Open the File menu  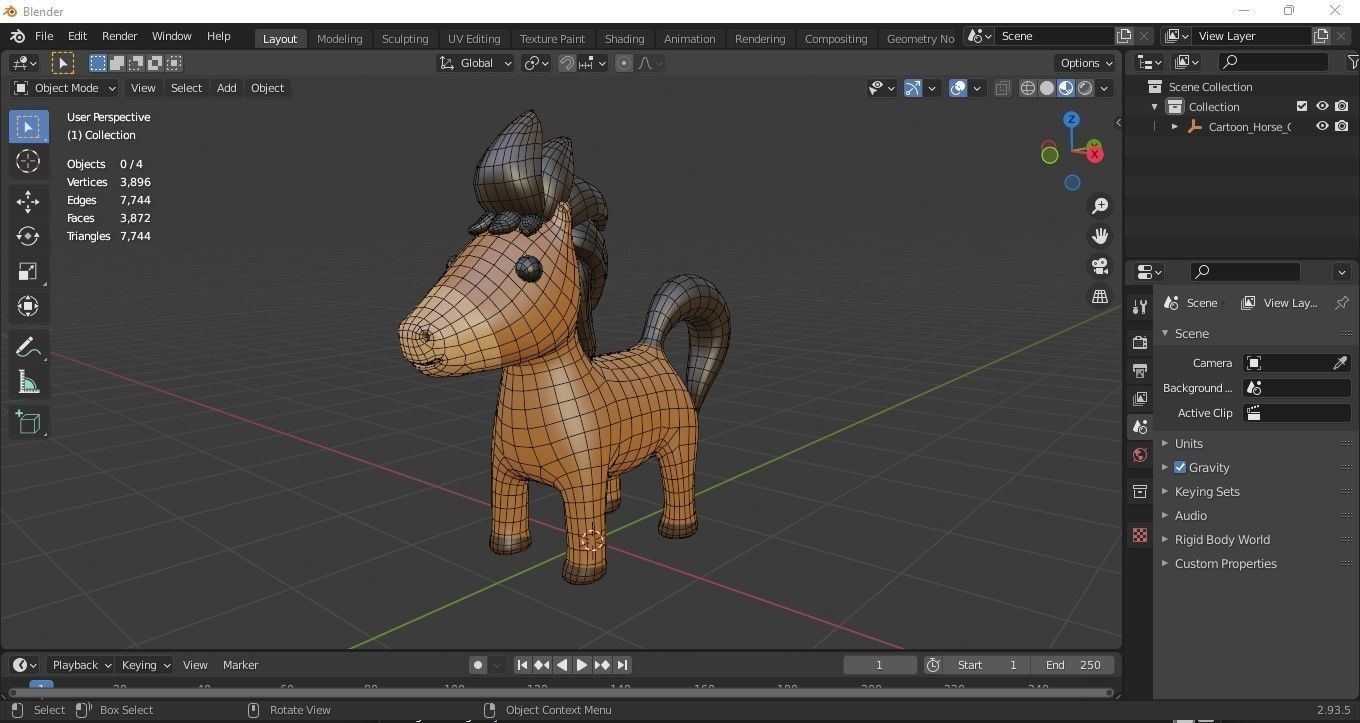44,36
